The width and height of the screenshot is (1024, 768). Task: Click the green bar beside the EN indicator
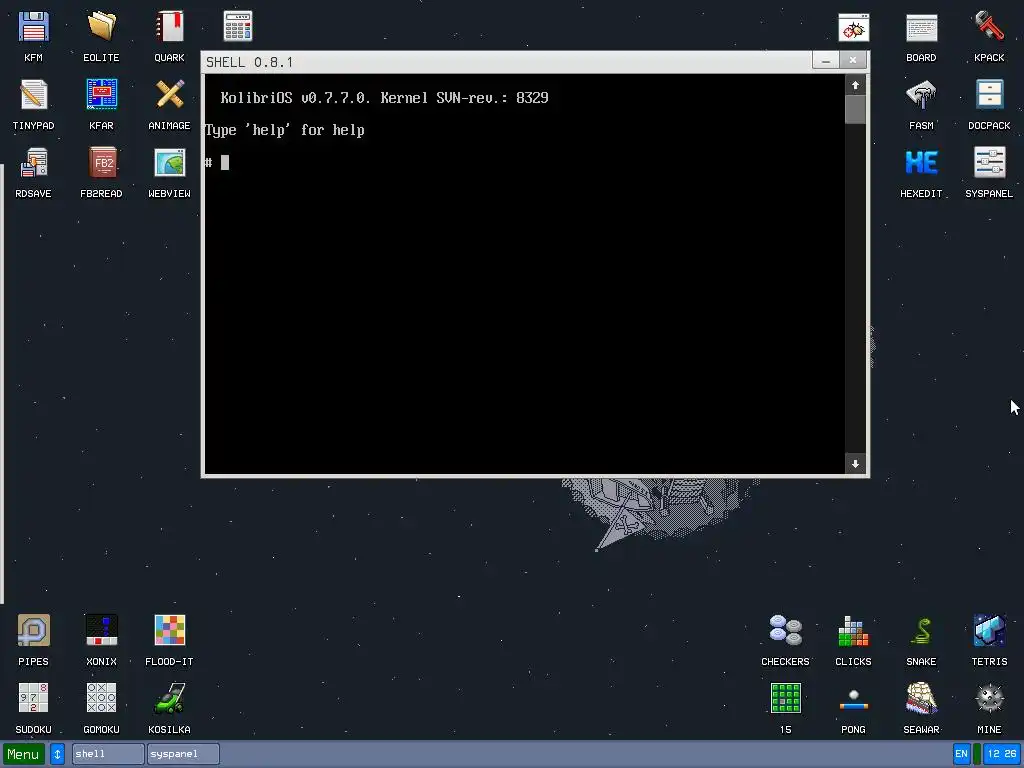977,754
